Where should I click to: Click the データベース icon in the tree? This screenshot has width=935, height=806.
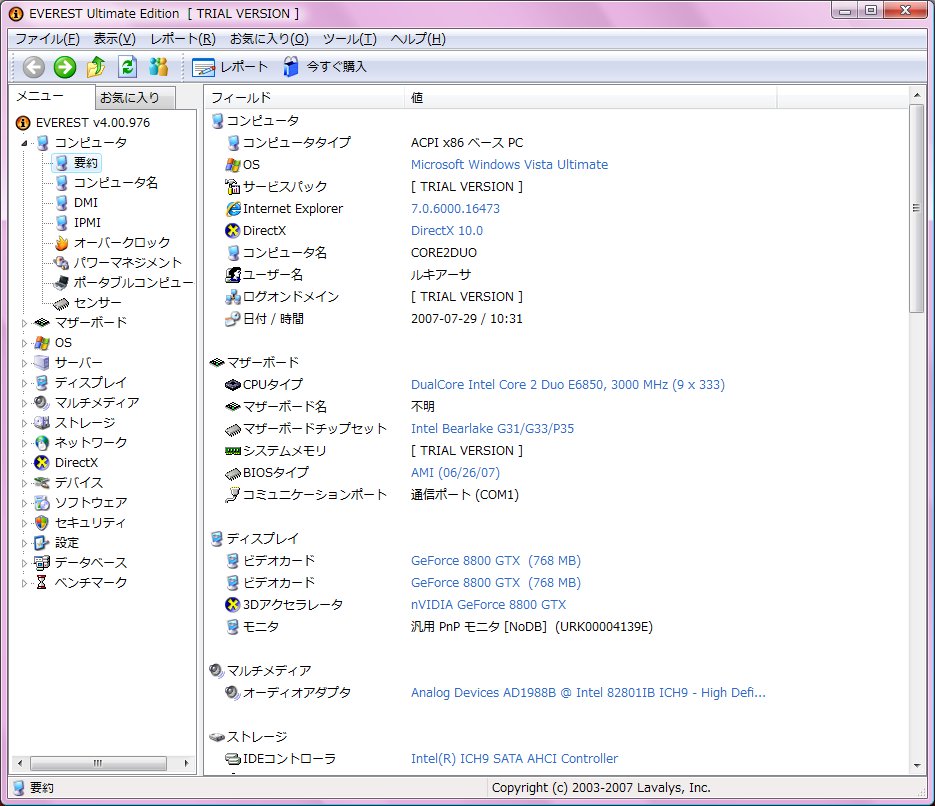pos(42,563)
